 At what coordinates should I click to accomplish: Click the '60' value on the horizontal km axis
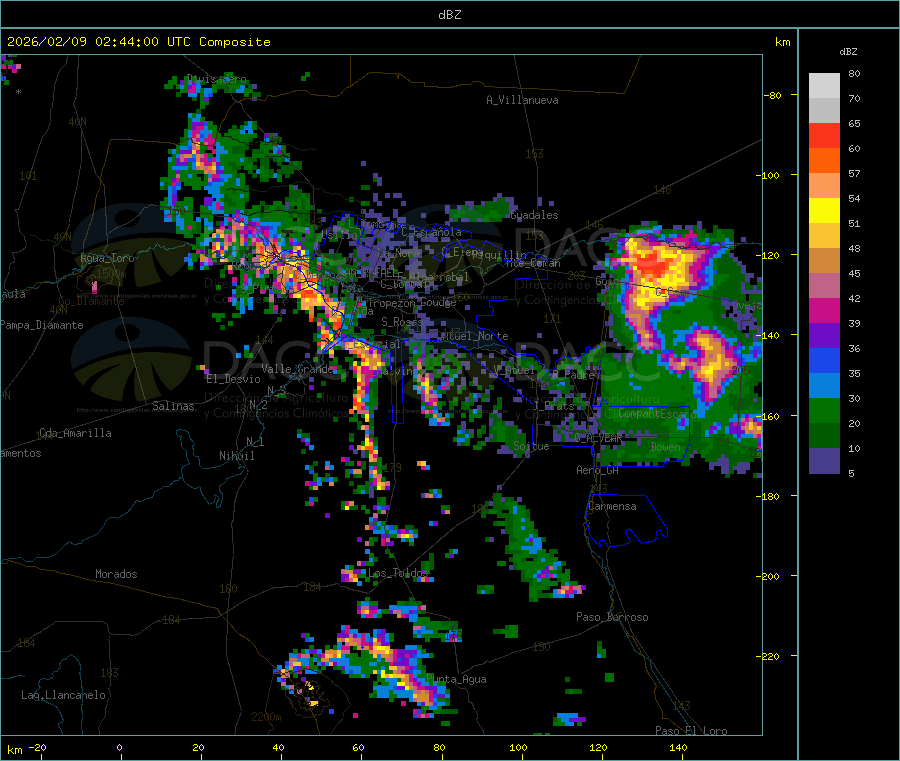pos(358,747)
